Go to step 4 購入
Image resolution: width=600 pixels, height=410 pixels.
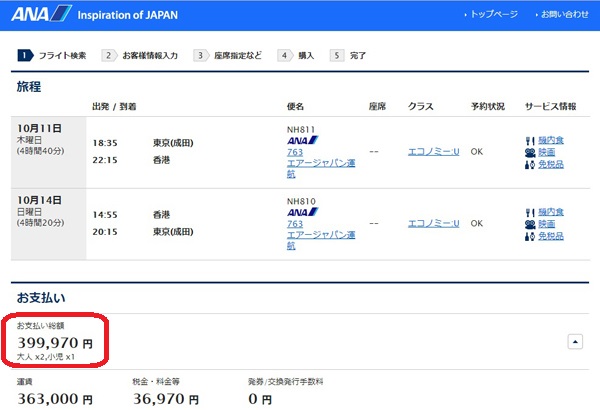[297, 55]
